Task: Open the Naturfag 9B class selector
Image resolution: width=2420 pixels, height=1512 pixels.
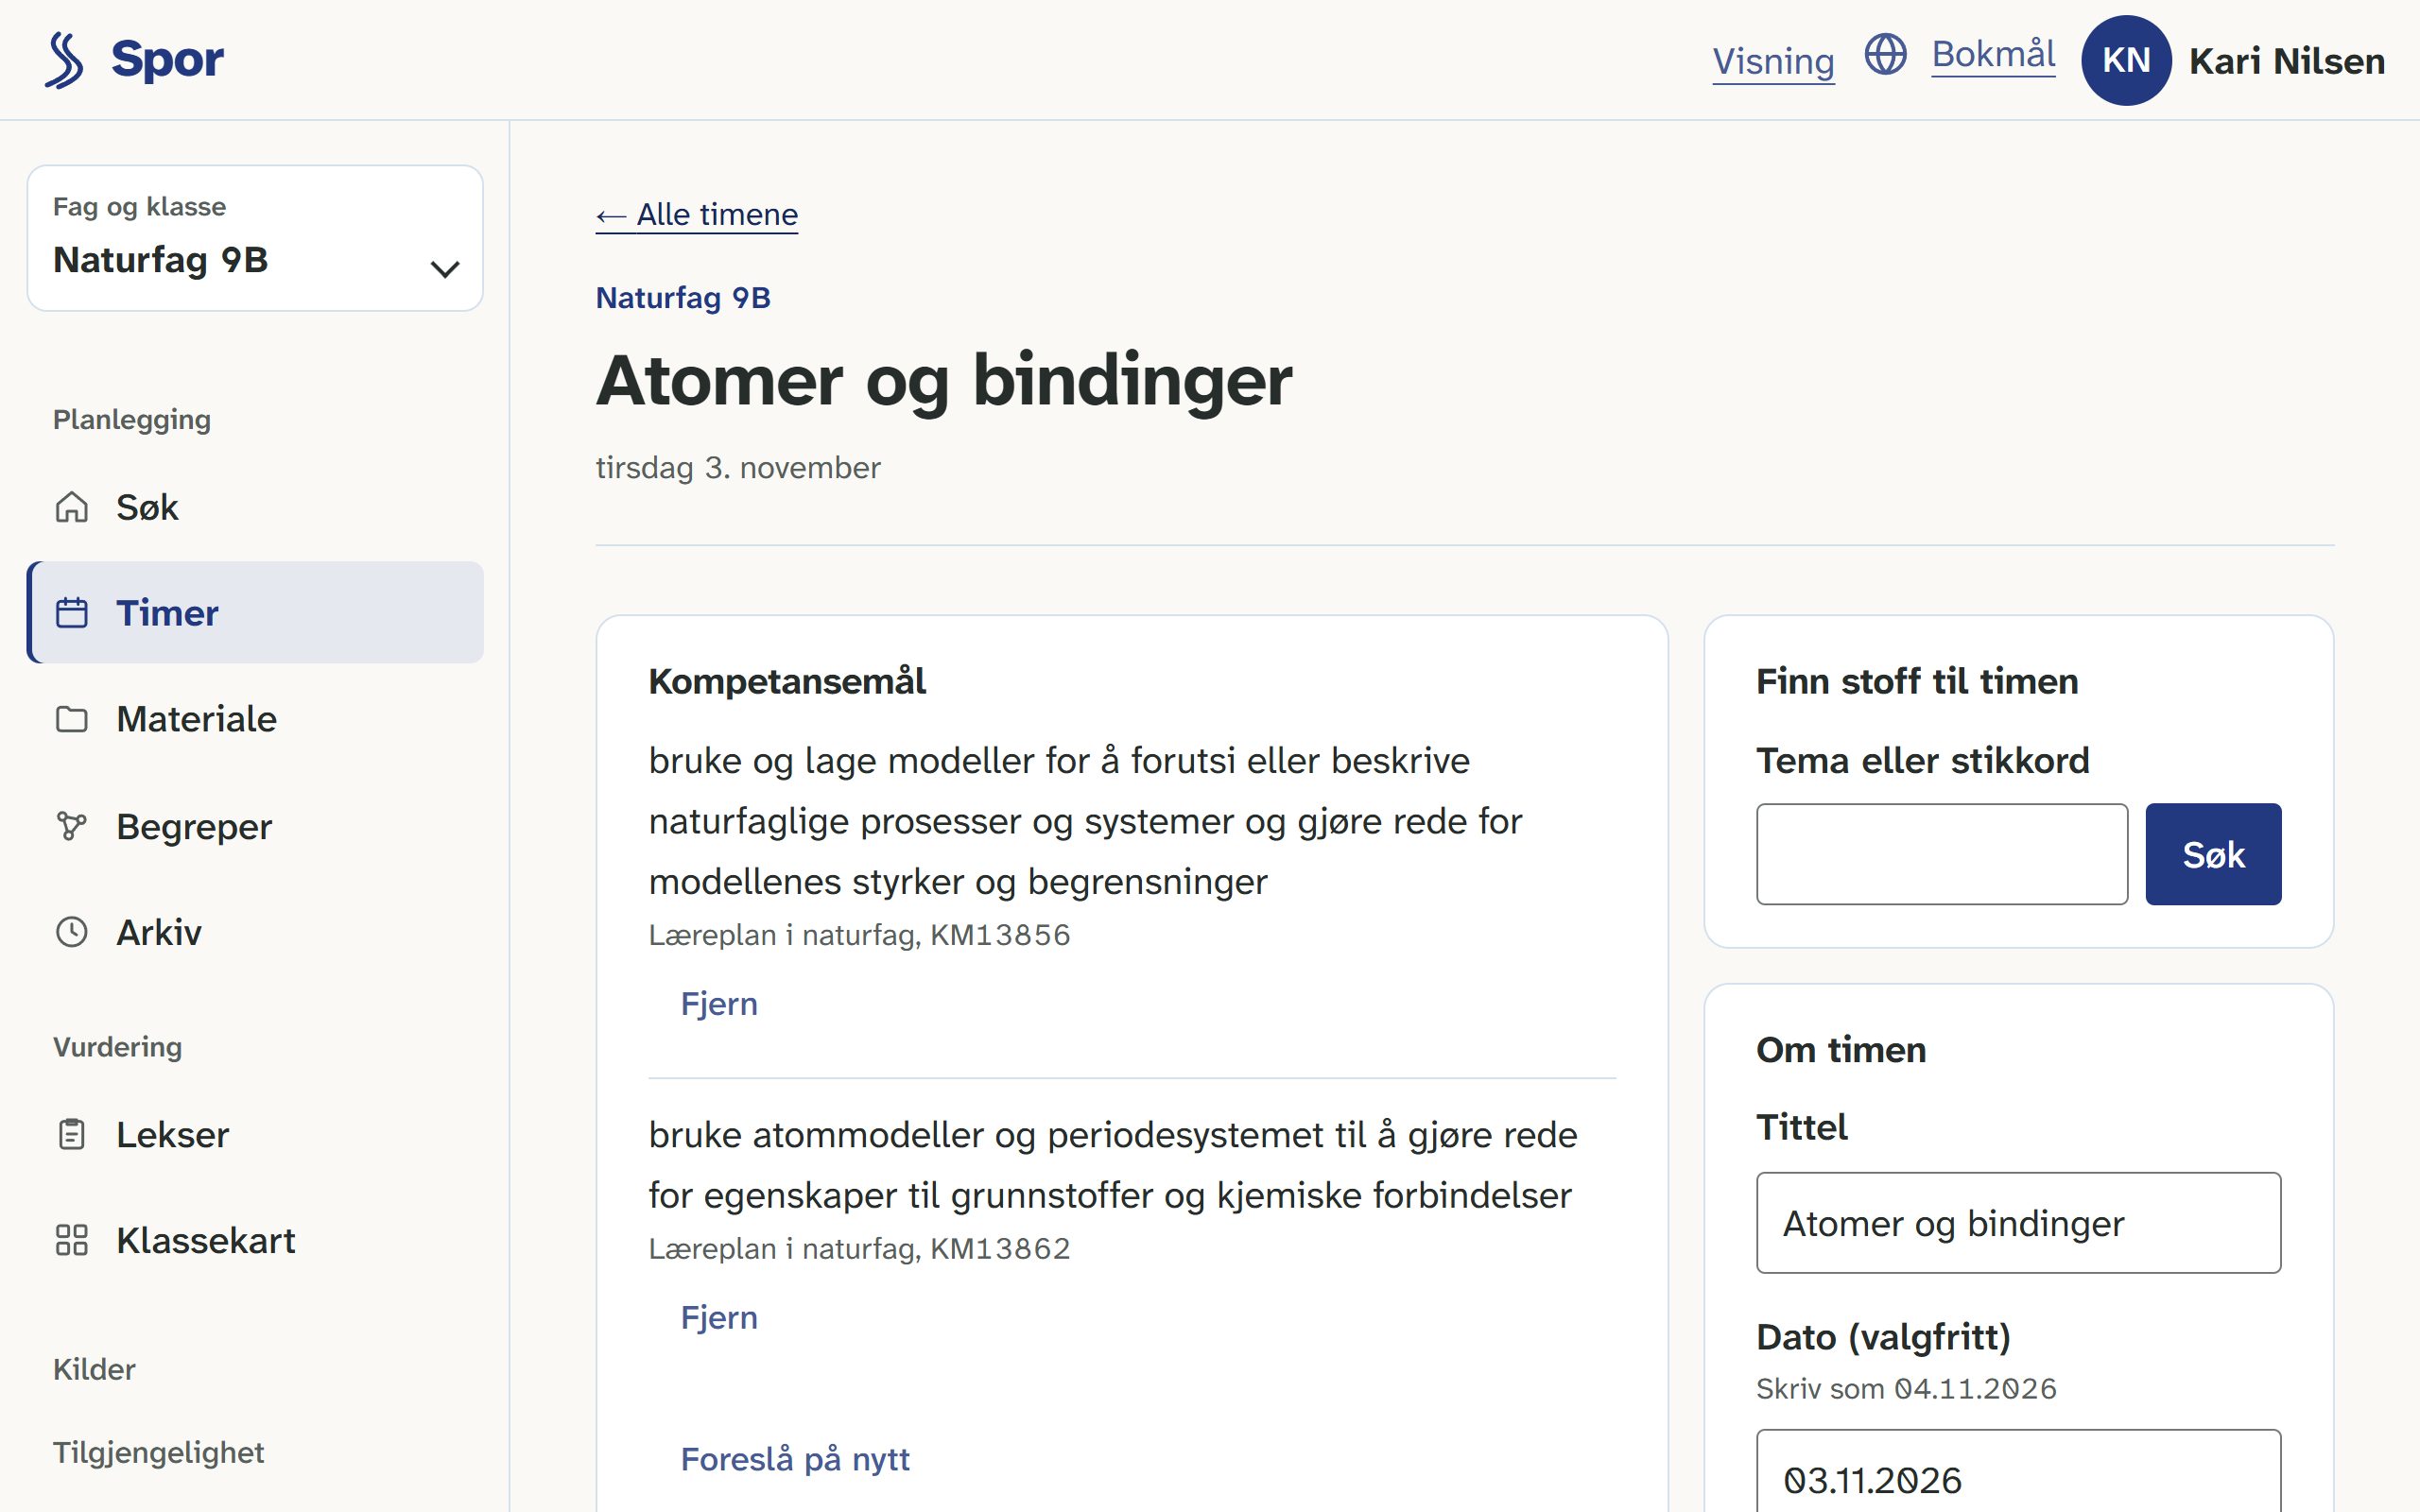Action: [x=255, y=238]
